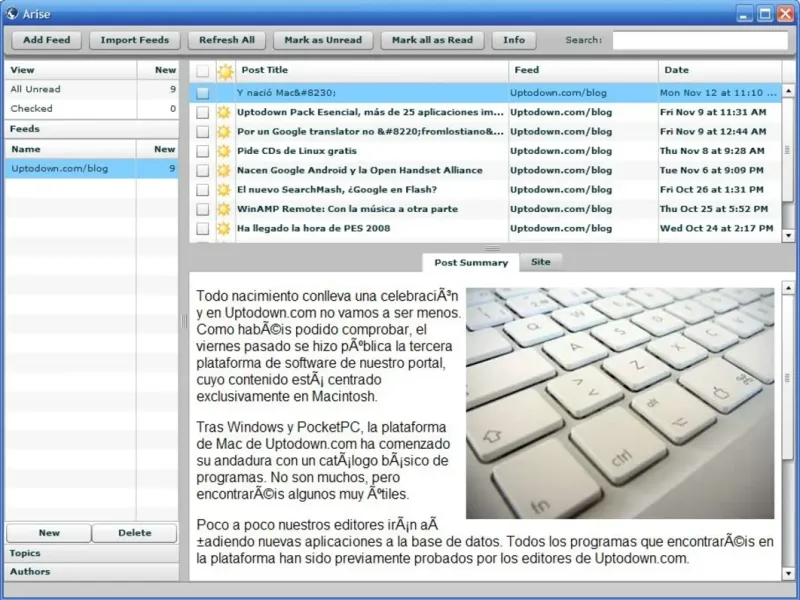800x600 pixels.
Task: Sort by Post Title column
Action: [x=372, y=70]
